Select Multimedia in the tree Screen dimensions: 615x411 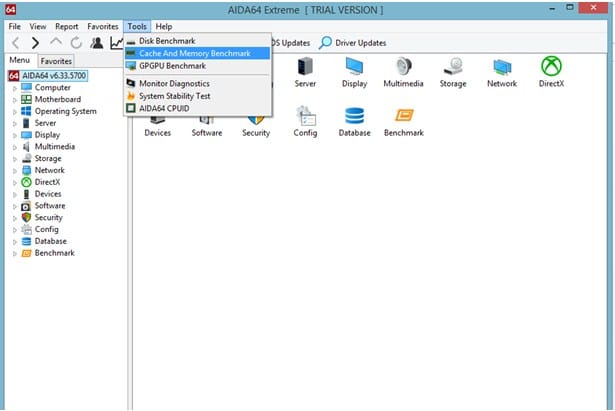pyautogui.click(x=55, y=147)
